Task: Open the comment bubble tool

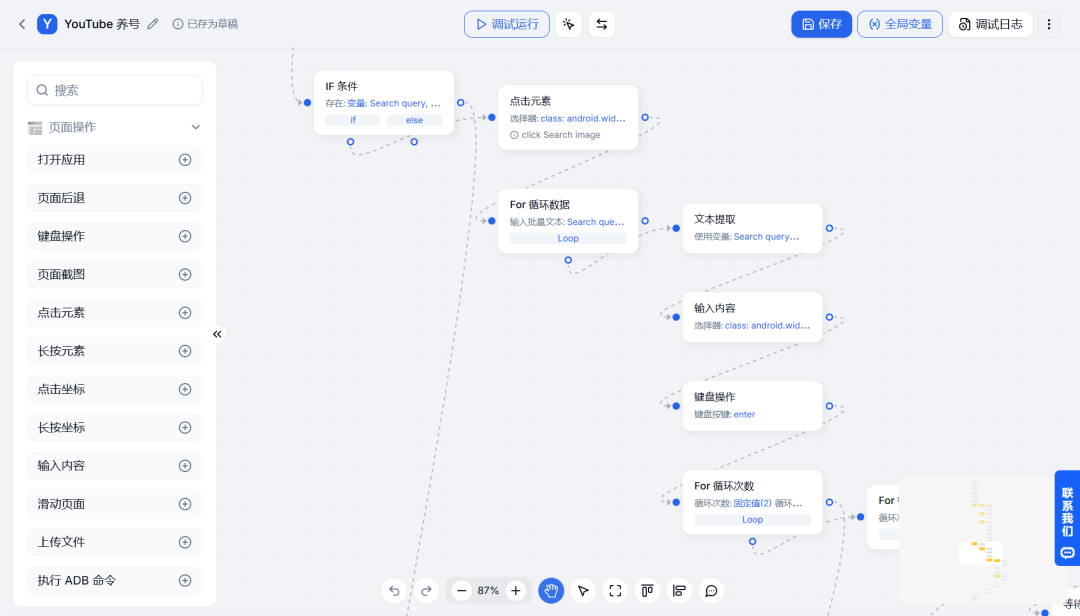Action: (x=712, y=591)
